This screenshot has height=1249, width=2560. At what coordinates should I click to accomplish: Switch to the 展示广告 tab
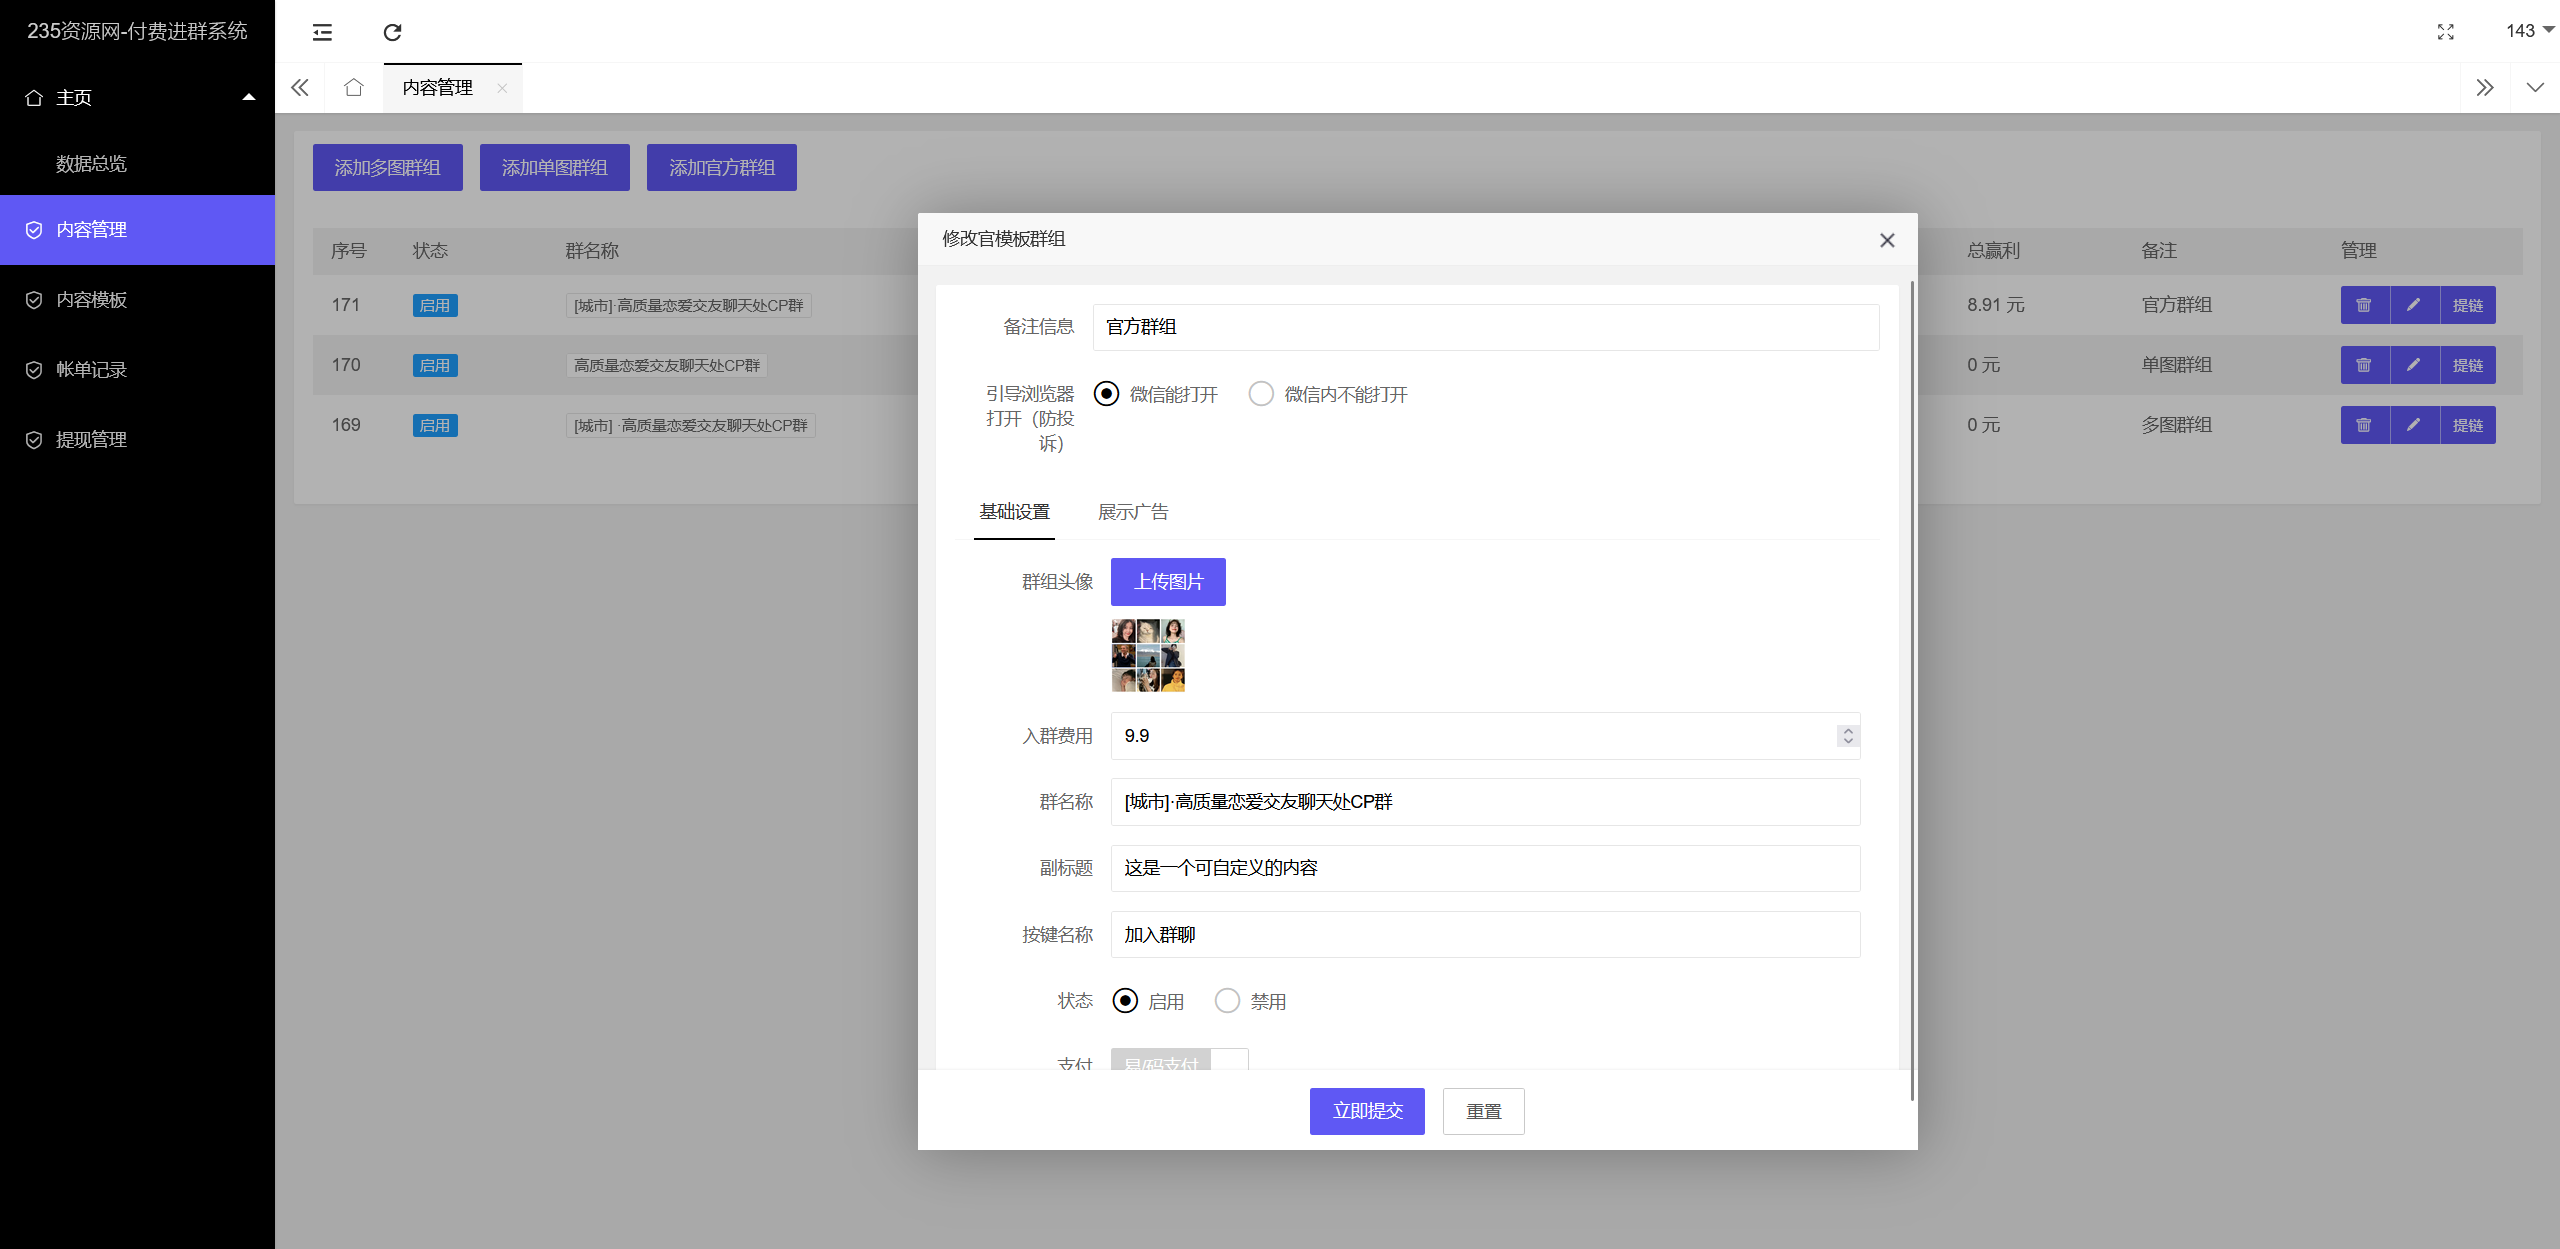(x=1132, y=512)
